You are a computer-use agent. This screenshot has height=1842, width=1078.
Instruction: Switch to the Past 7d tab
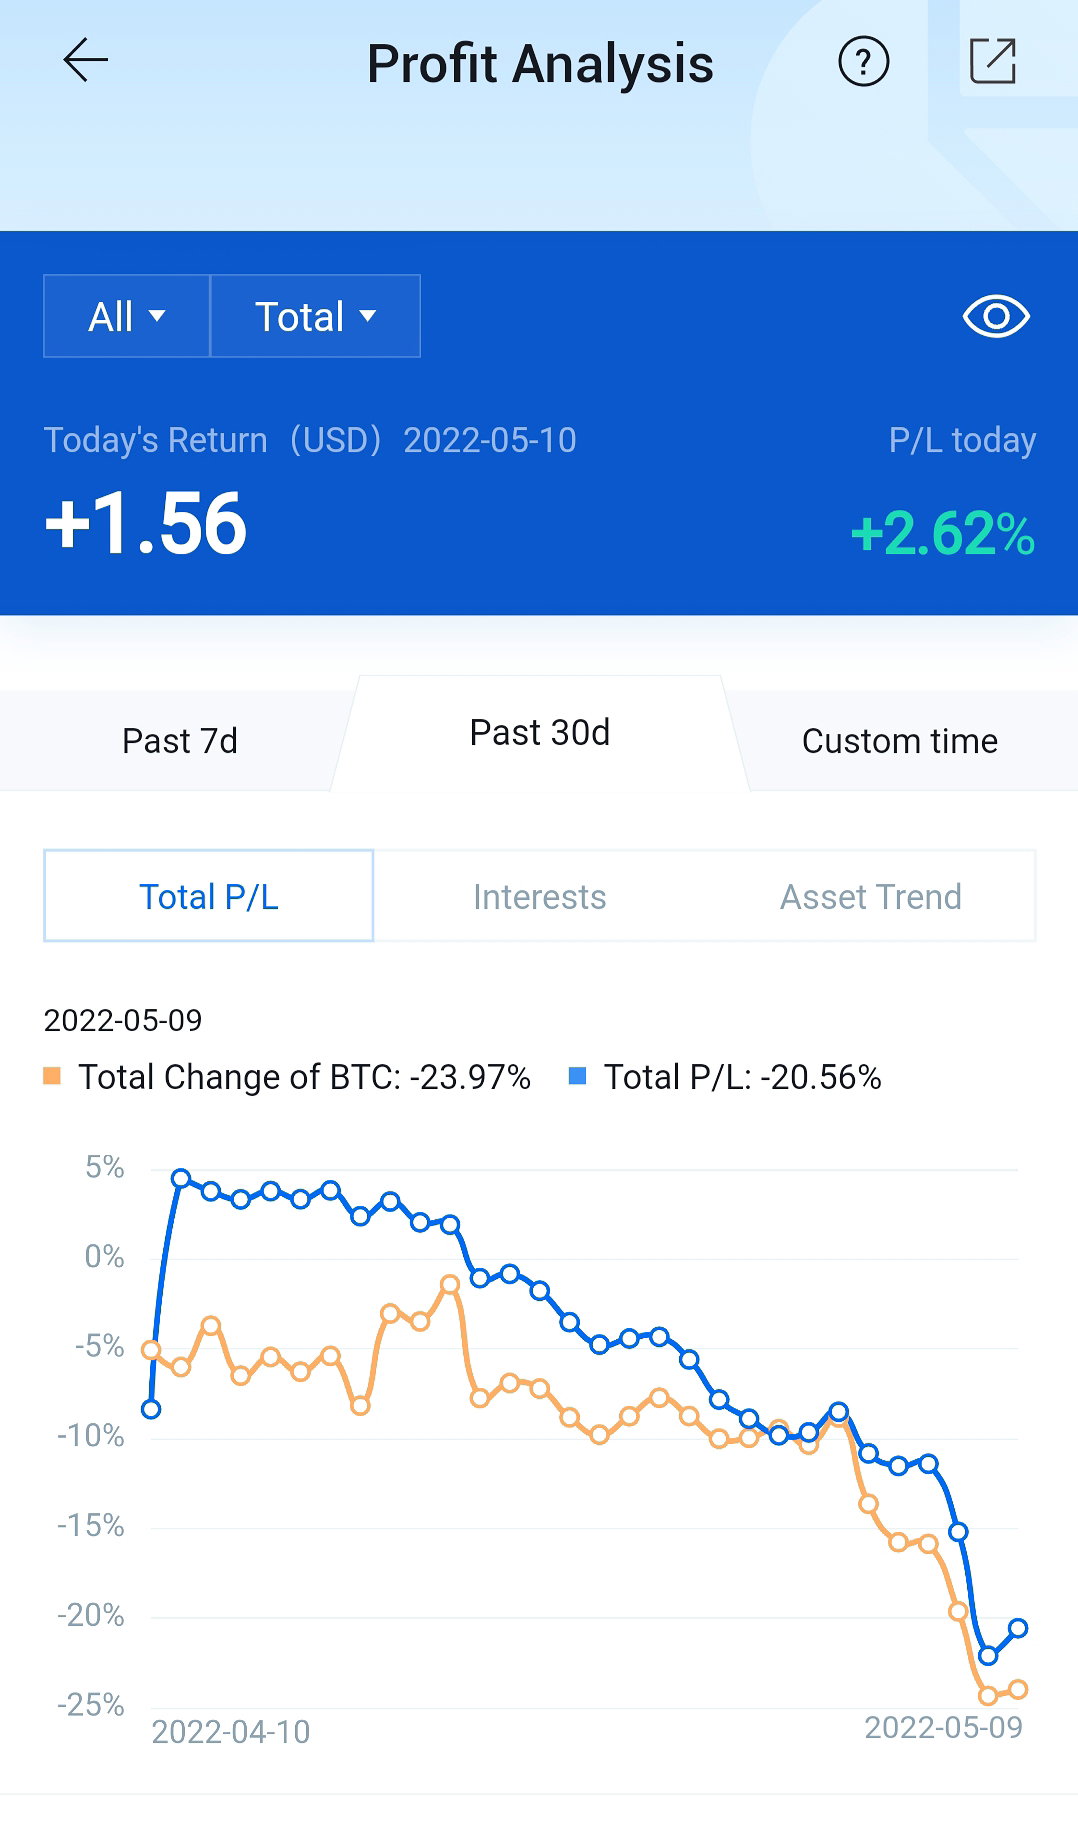pyautogui.click(x=179, y=741)
